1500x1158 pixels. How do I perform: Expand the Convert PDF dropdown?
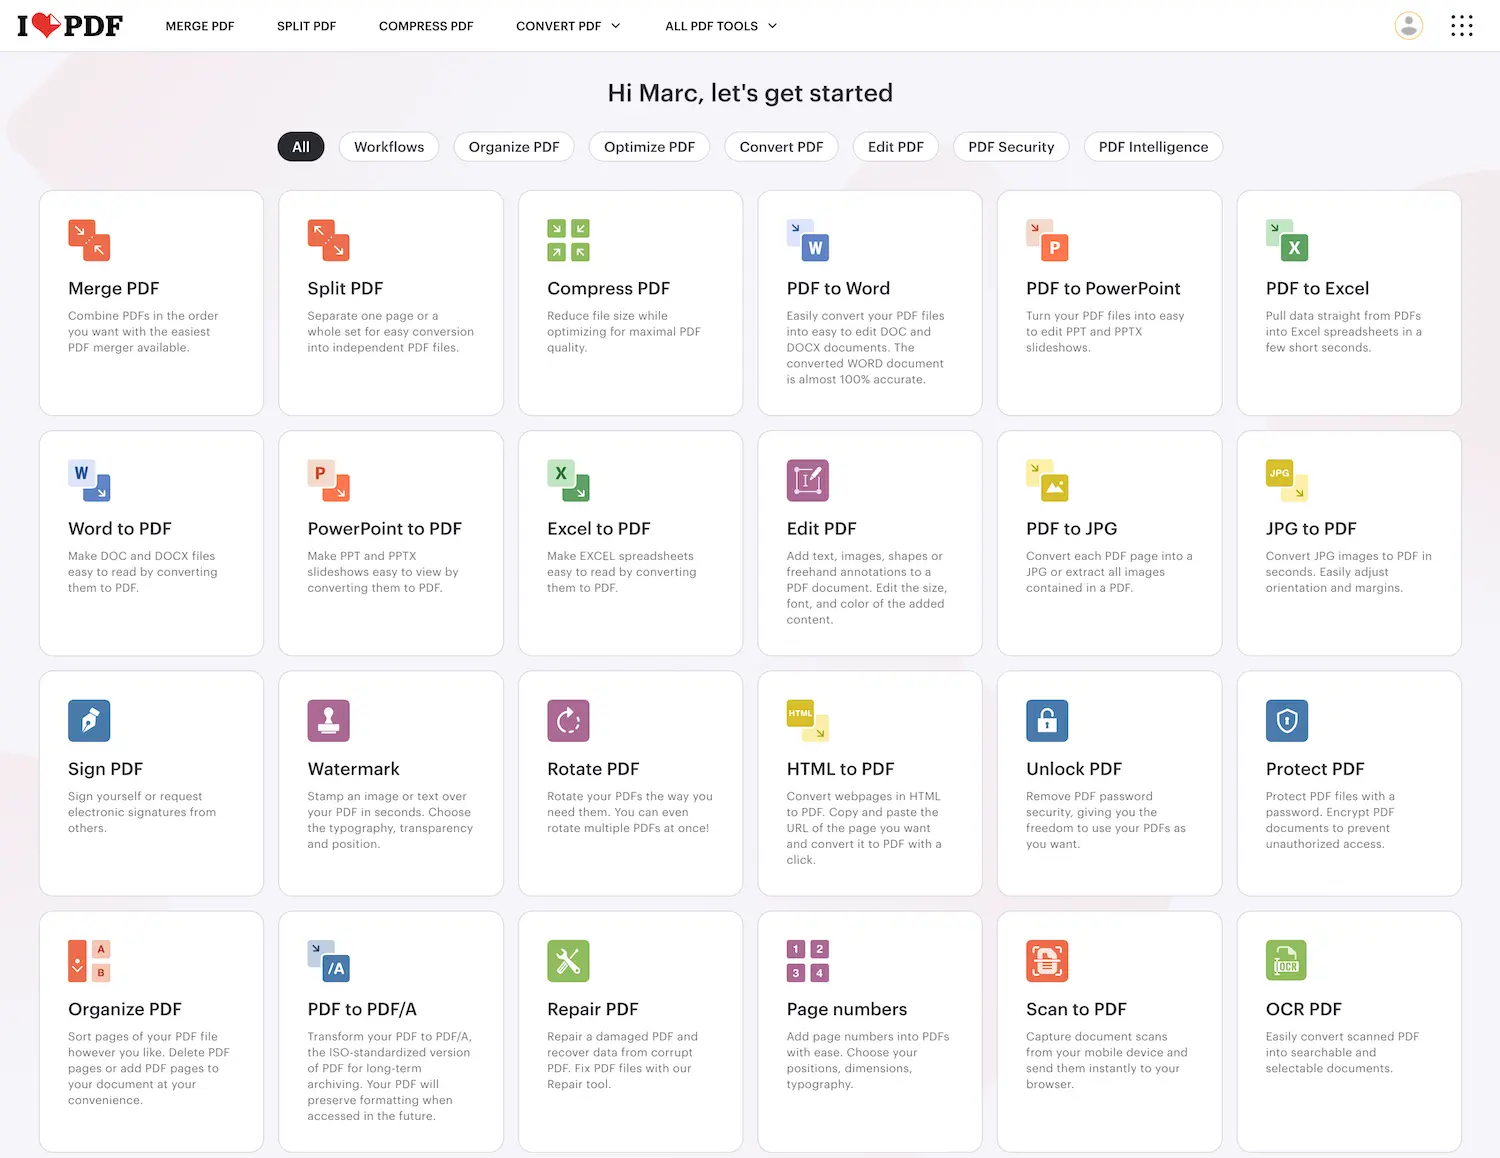(x=568, y=26)
